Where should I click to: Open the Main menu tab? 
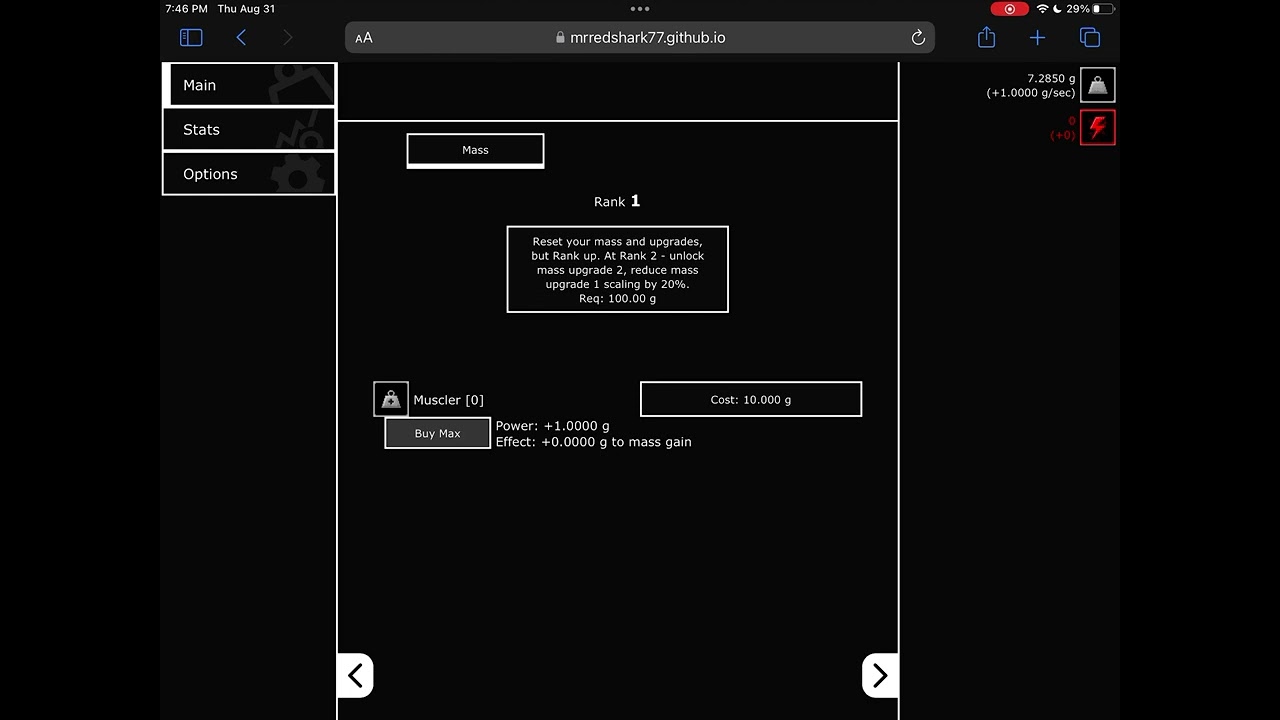(x=249, y=85)
